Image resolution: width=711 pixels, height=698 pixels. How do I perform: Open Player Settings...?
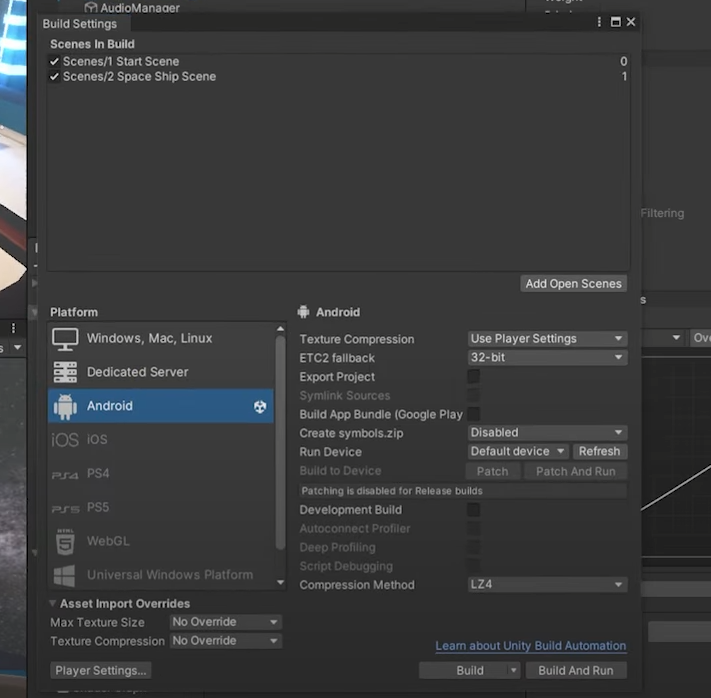click(x=101, y=670)
